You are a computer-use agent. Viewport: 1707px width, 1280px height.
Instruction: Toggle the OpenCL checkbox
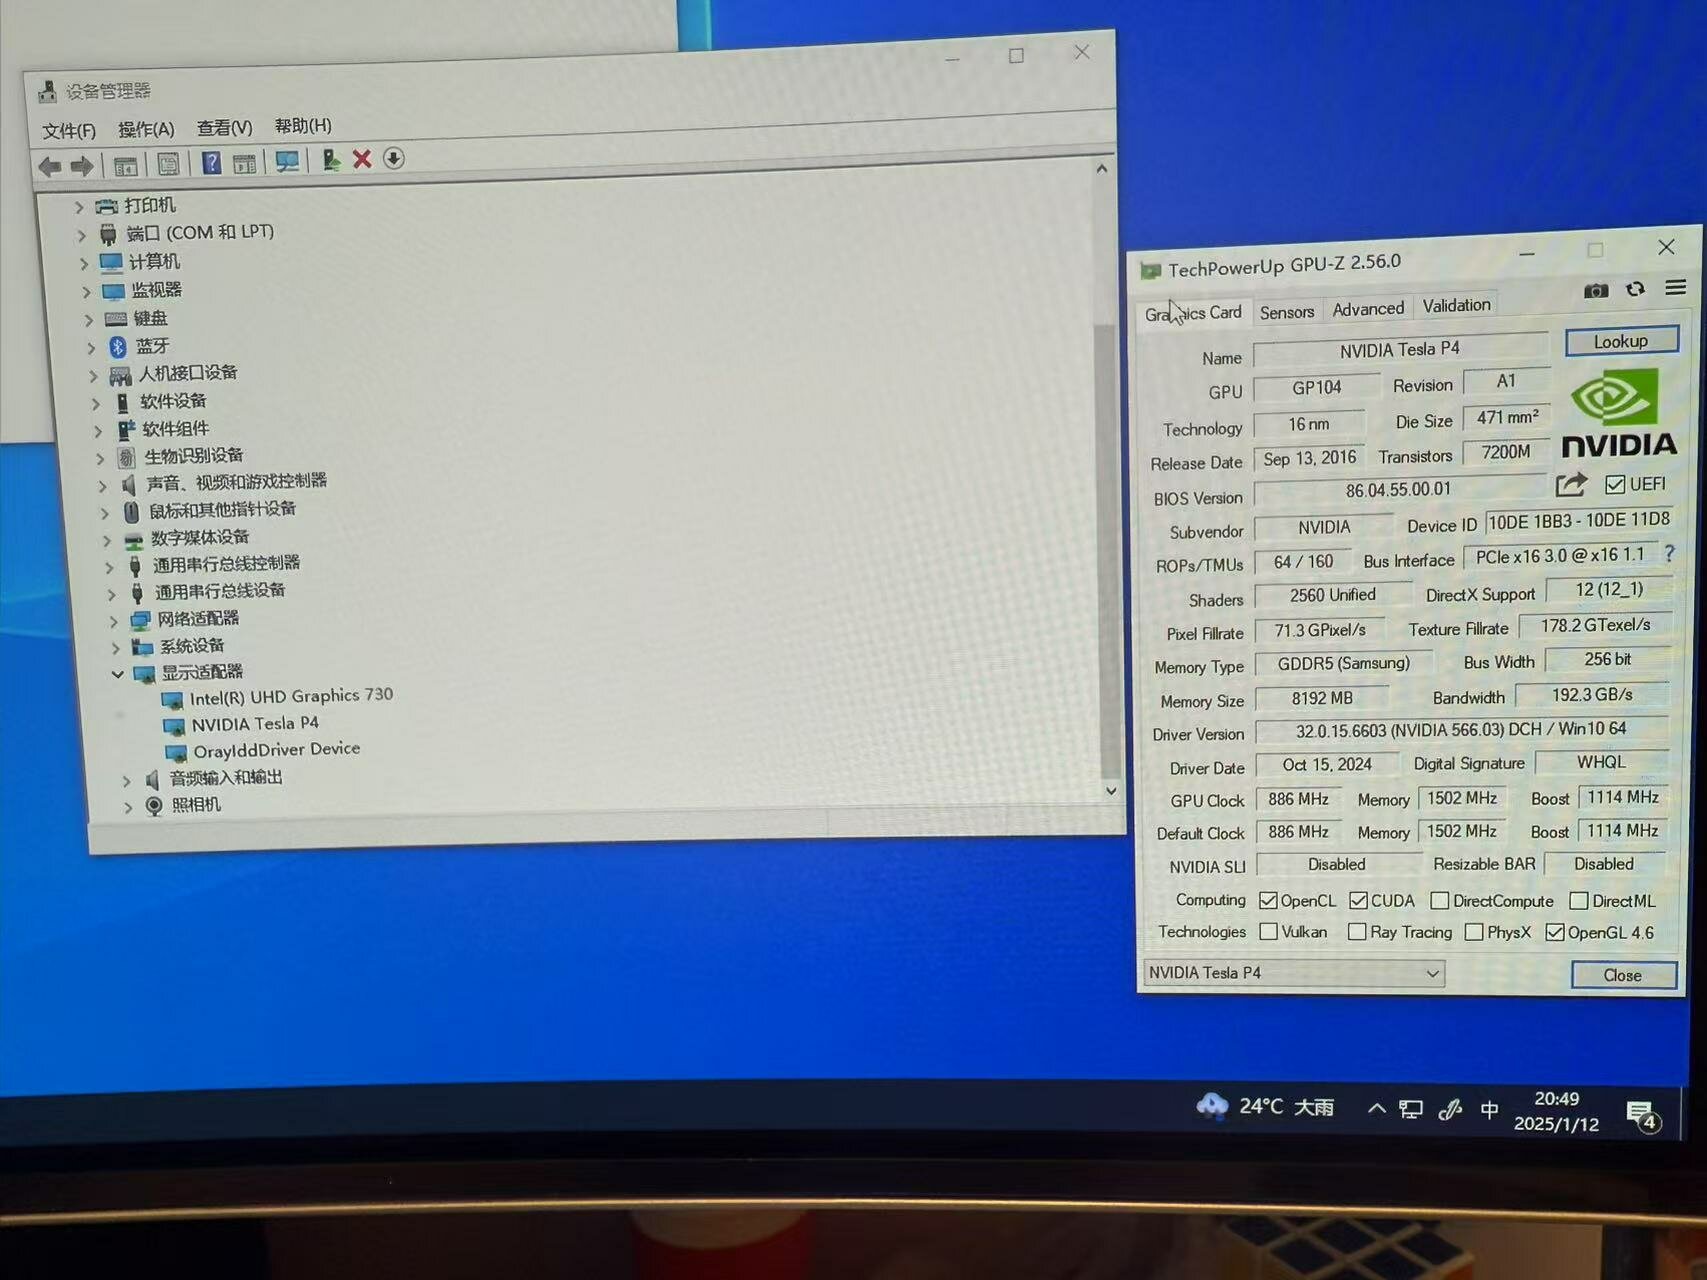(1268, 900)
